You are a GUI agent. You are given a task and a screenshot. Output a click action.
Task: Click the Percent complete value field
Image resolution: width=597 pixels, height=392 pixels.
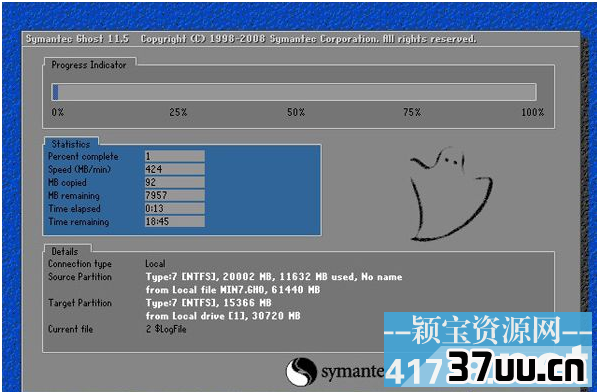pyautogui.click(x=175, y=156)
